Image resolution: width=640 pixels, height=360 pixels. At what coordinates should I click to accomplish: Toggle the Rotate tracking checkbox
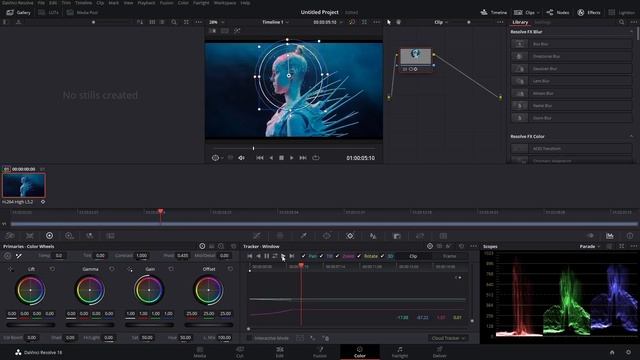pos(359,256)
